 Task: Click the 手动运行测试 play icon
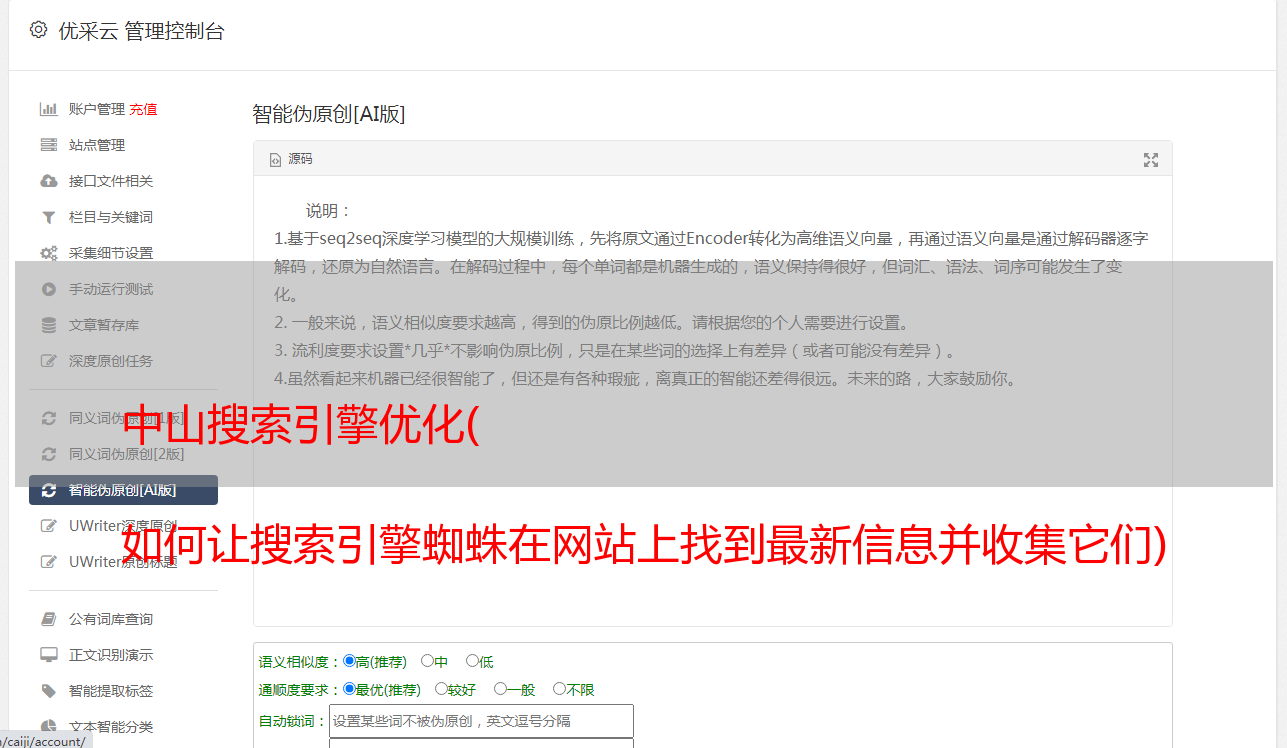48,289
